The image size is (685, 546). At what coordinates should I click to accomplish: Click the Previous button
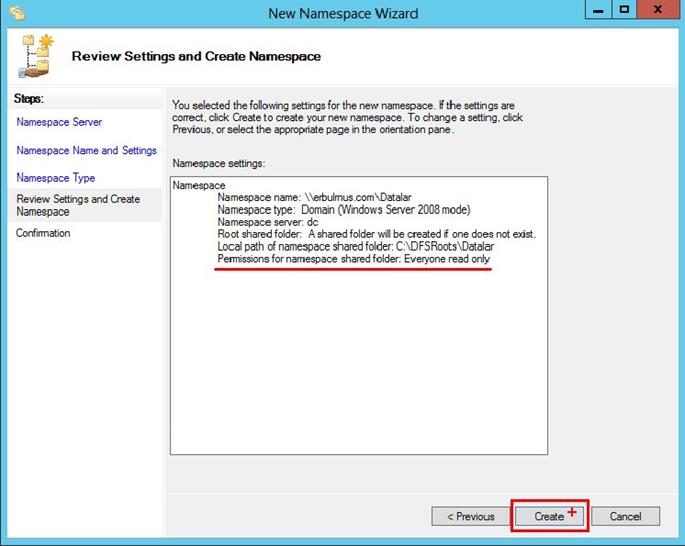click(470, 516)
